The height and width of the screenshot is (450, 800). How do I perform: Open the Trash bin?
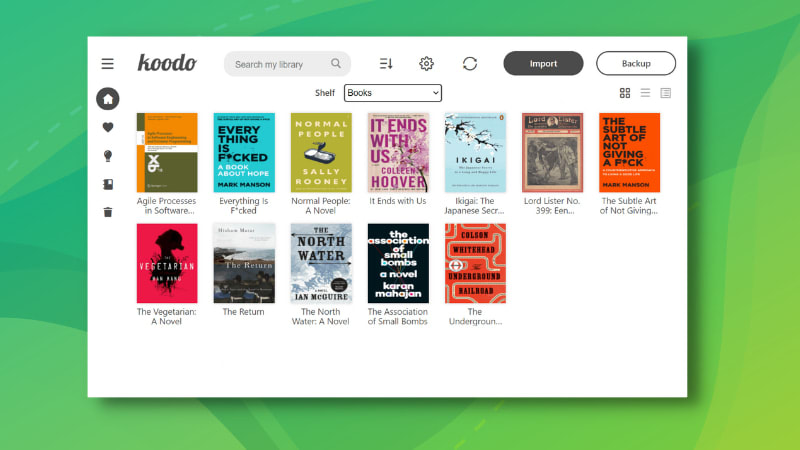(108, 212)
